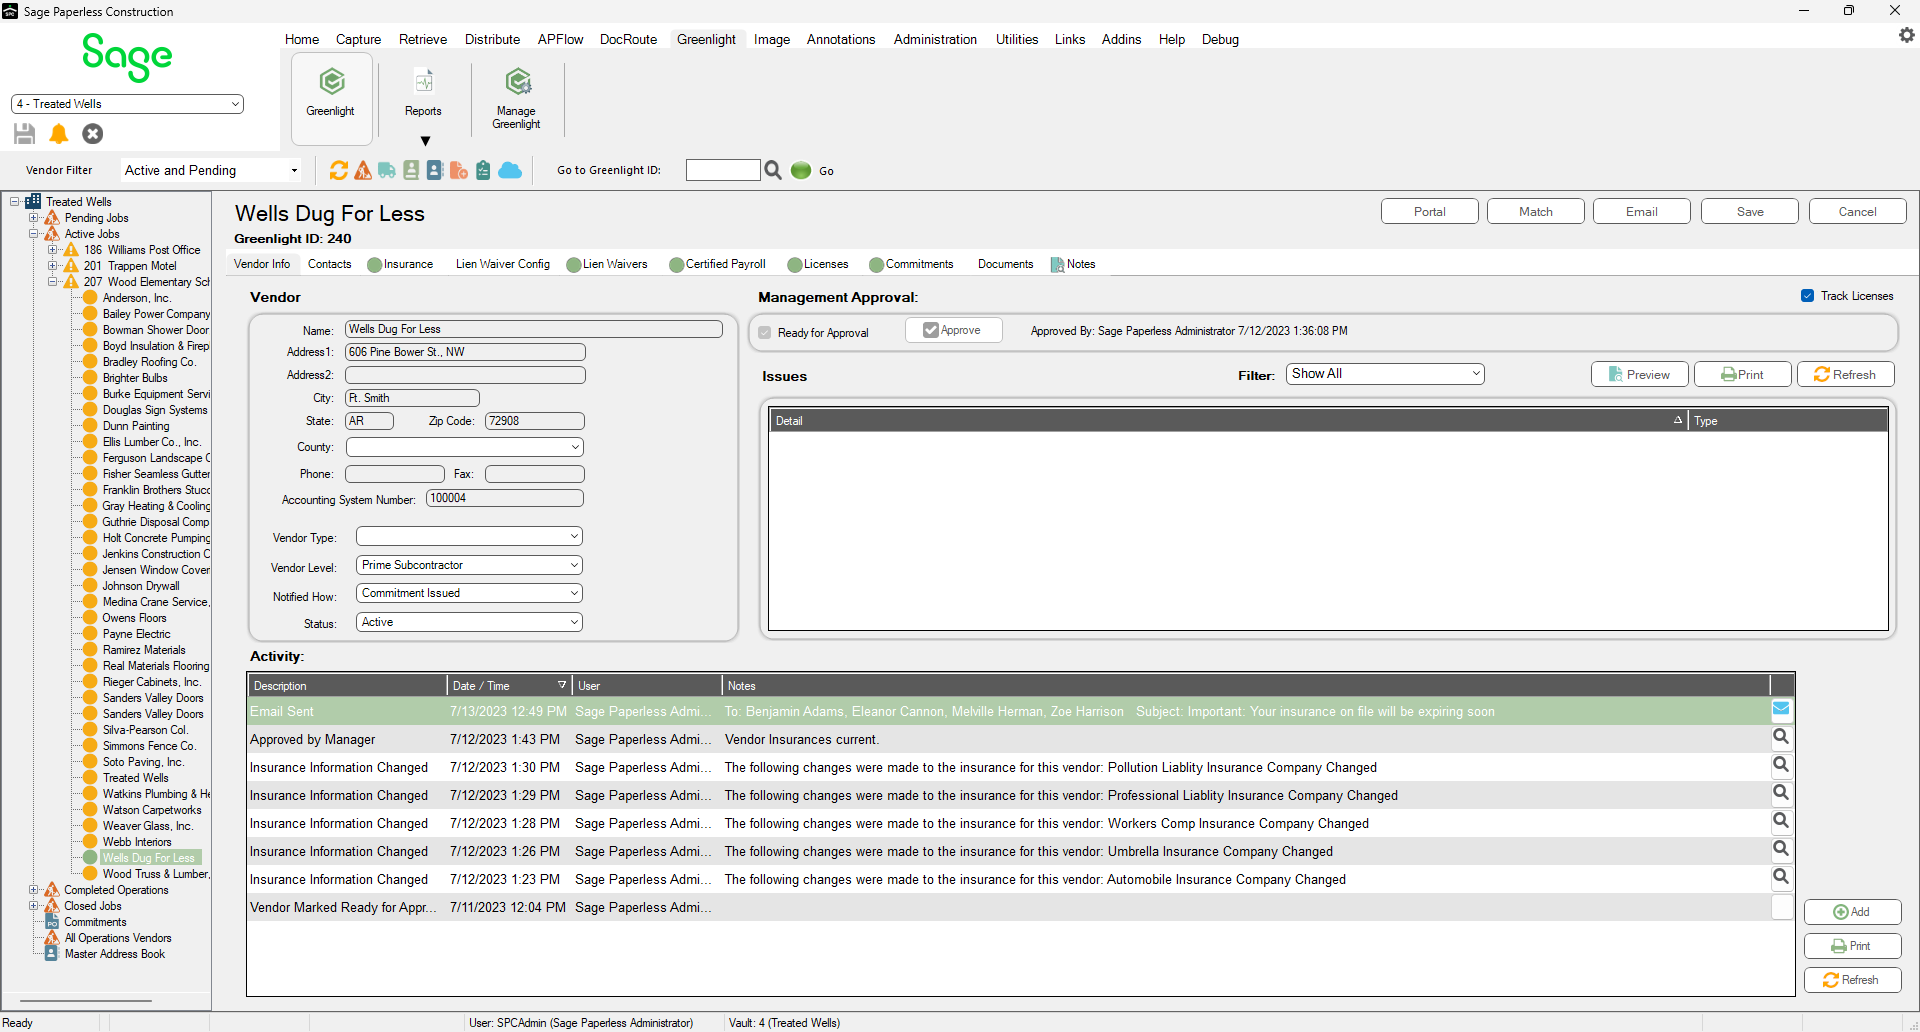Click the green address book toolbar icon

click(x=411, y=170)
